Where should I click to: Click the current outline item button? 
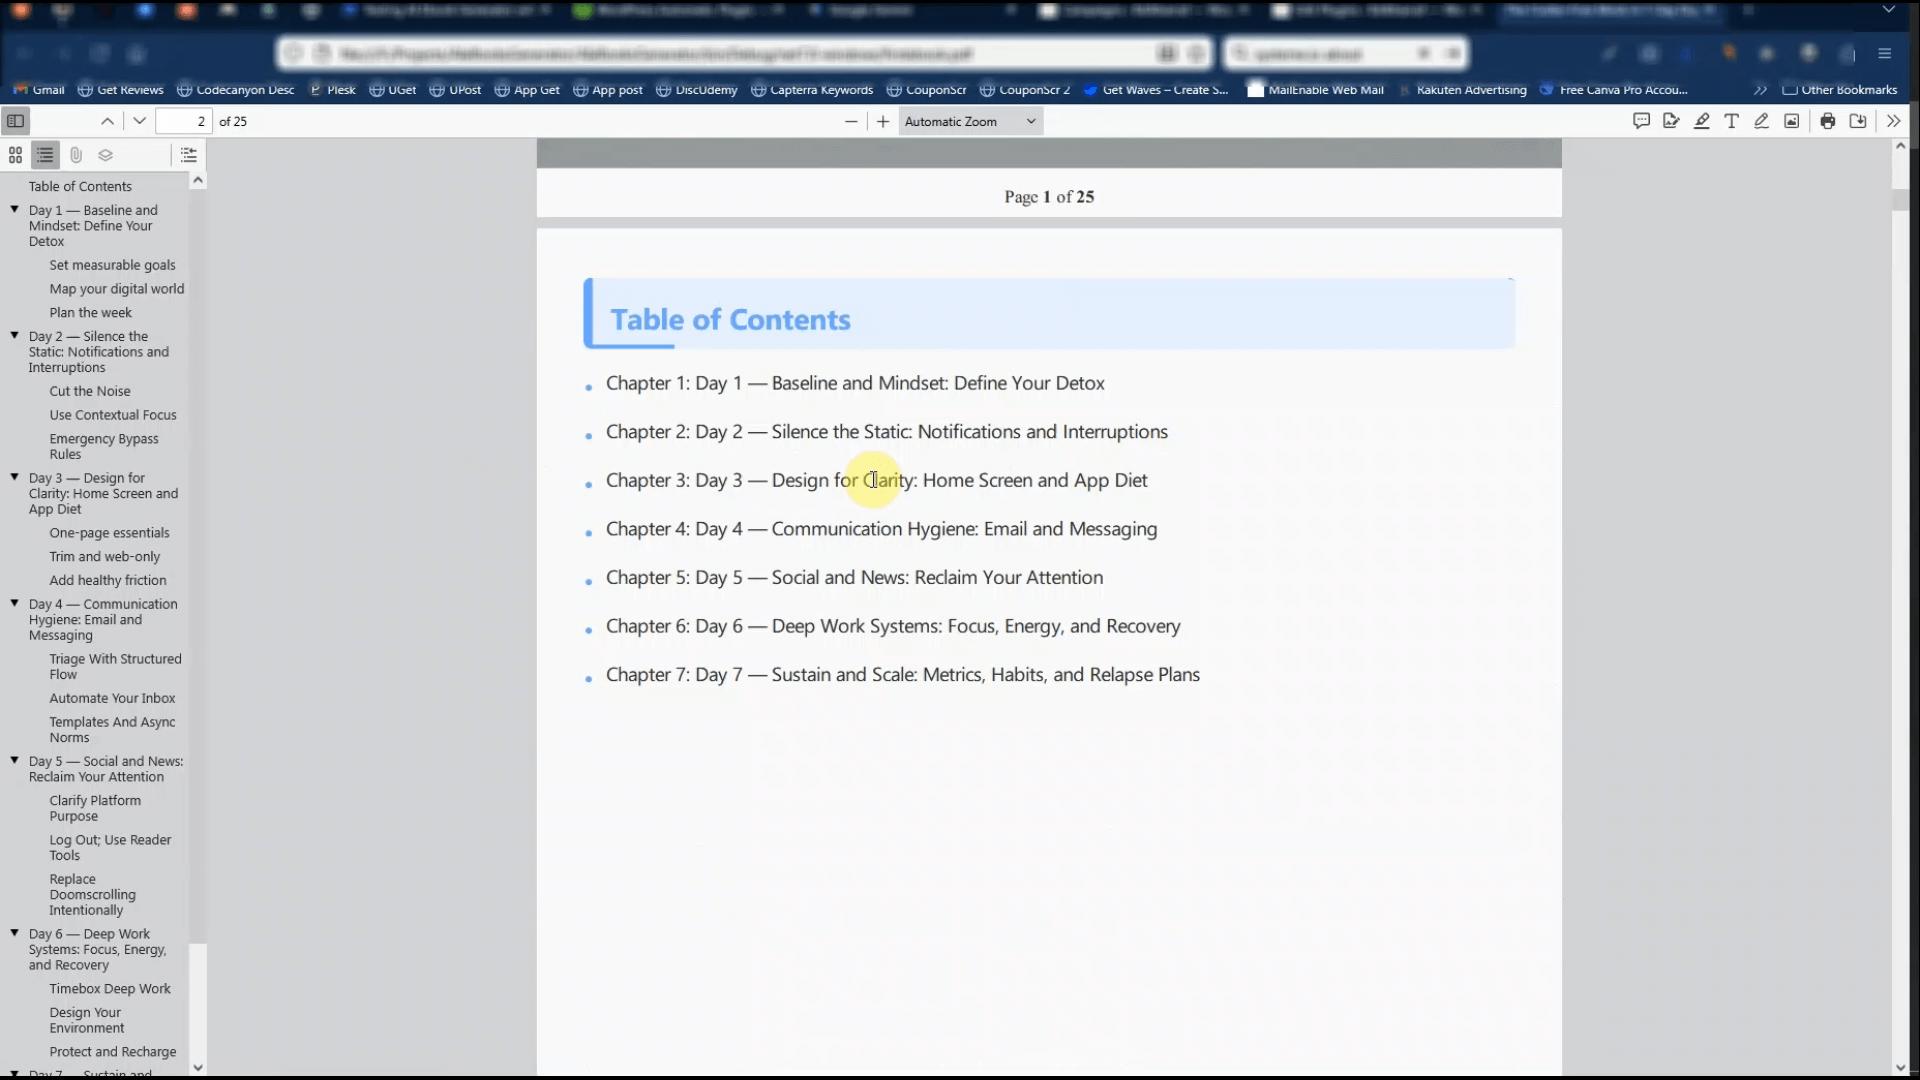coord(188,155)
